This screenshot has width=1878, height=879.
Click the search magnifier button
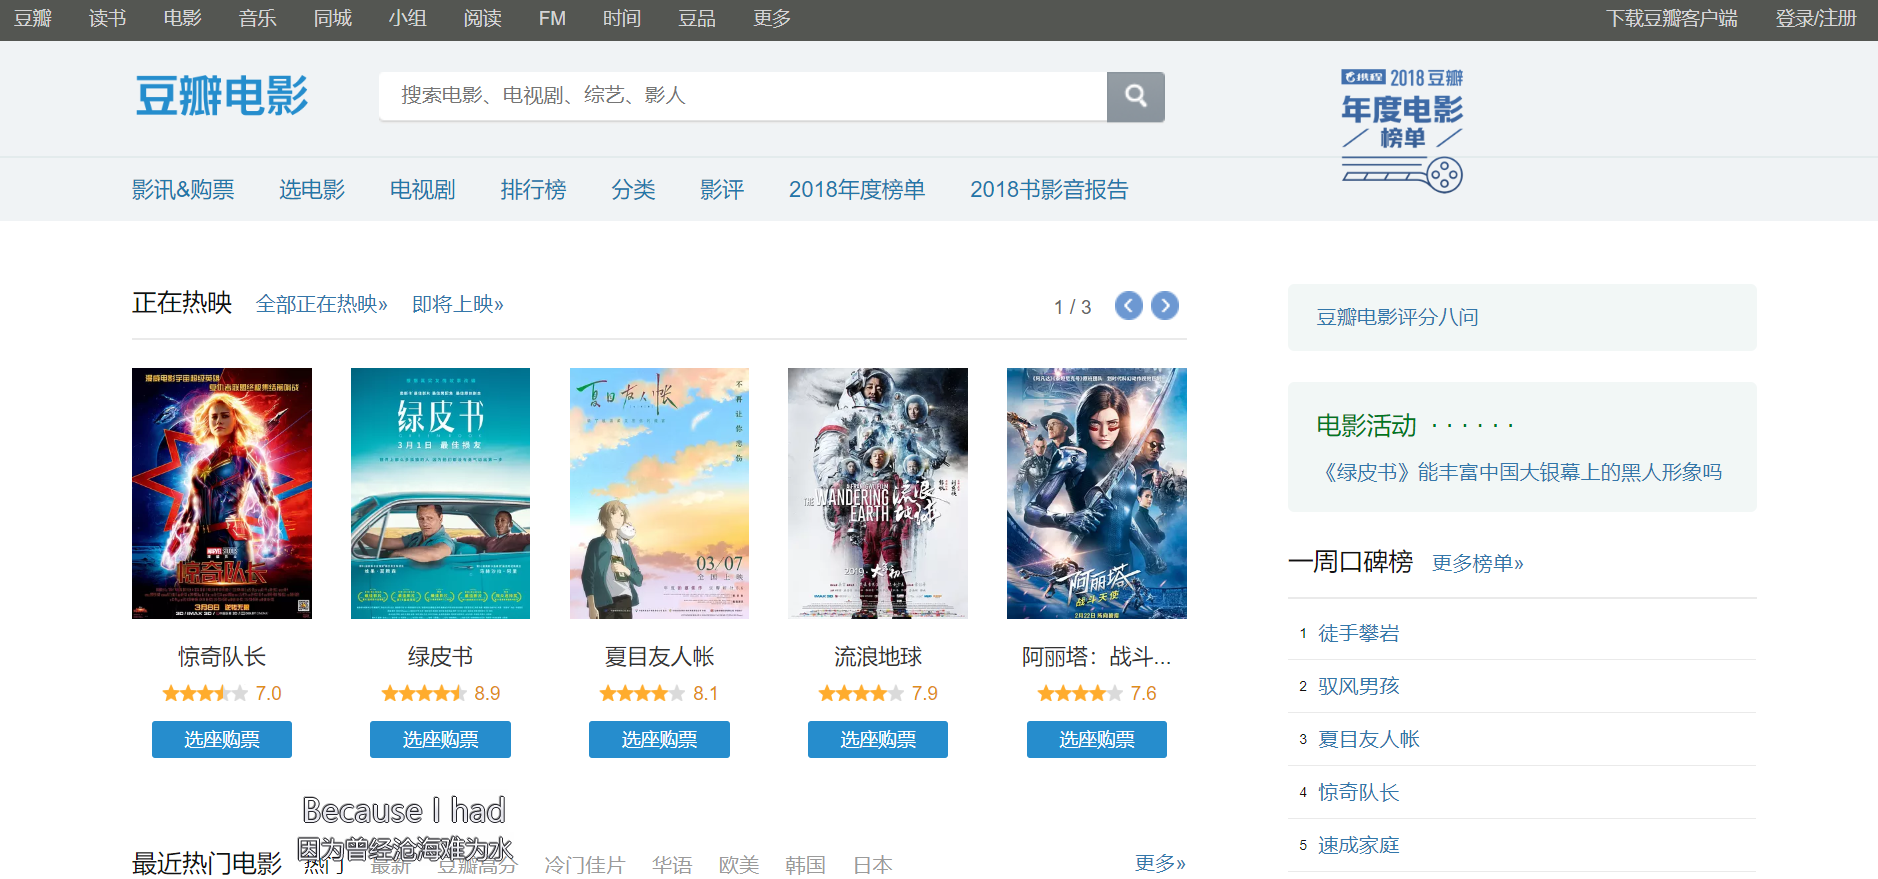click(1135, 96)
